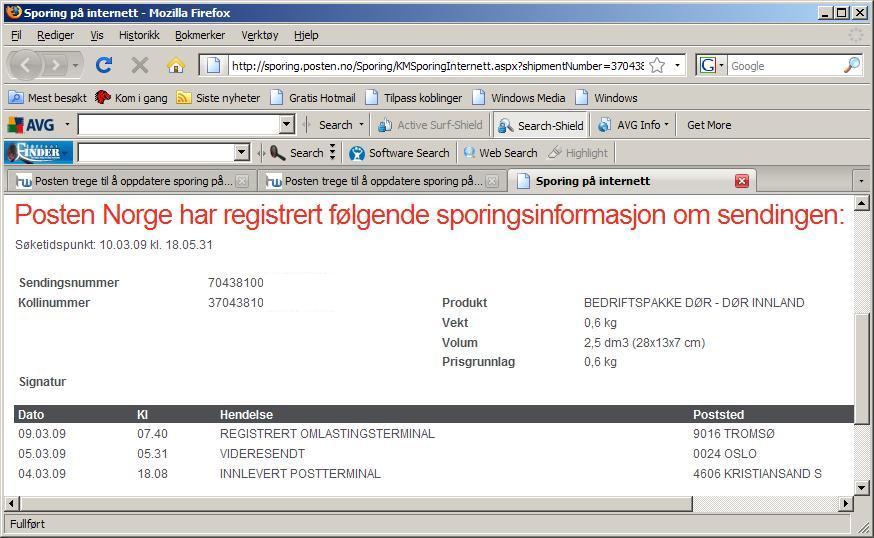Click the VIDERESENDT event row
Image resolution: width=874 pixels, height=538 pixels.
[x=434, y=454]
